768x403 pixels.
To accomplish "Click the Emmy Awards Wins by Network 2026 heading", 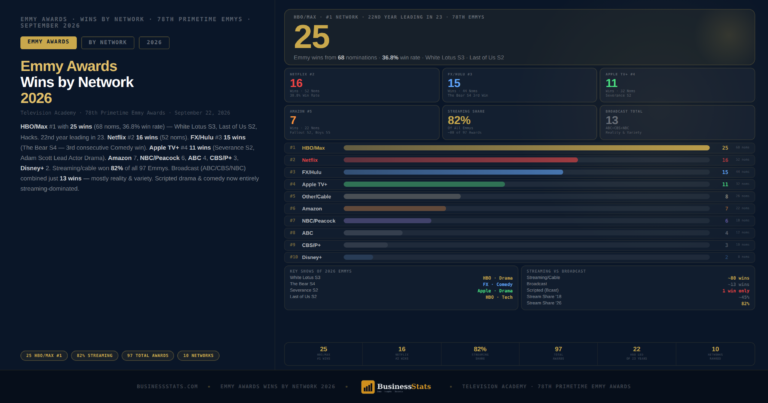I will tap(77, 82).
